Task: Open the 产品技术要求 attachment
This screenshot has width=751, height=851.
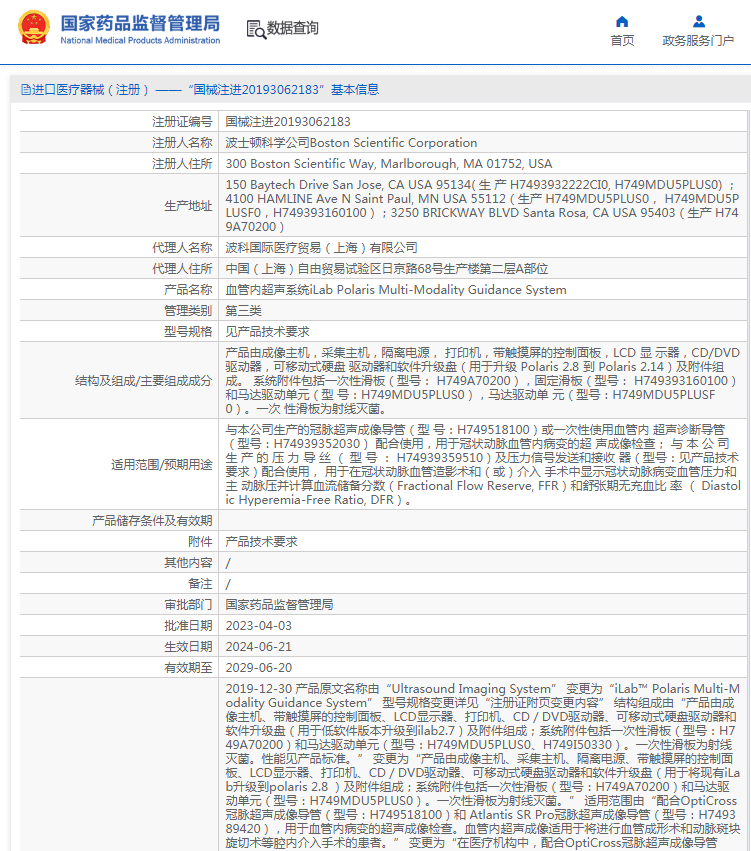Action: point(262,542)
